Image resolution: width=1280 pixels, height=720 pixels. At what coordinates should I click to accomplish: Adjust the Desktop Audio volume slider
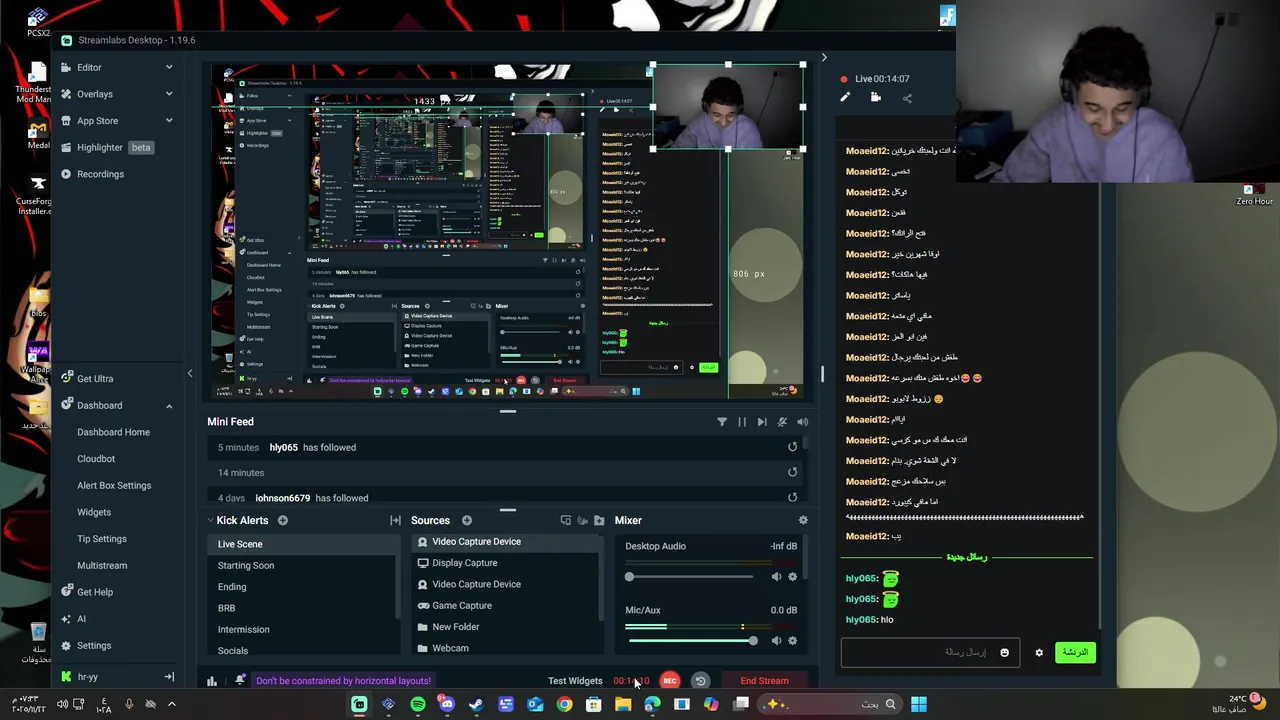tap(690, 577)
